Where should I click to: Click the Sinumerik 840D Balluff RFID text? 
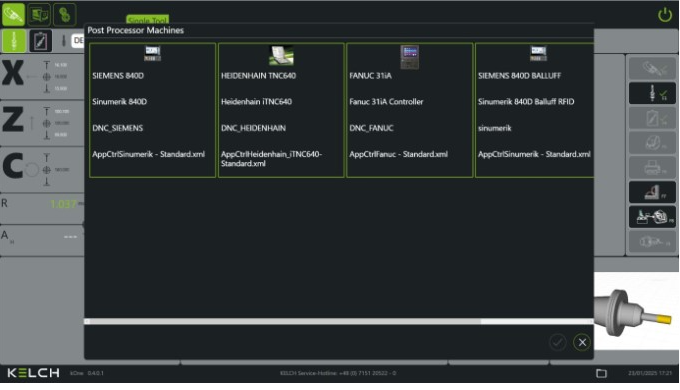pyautogui.click(x=526, y=102)
